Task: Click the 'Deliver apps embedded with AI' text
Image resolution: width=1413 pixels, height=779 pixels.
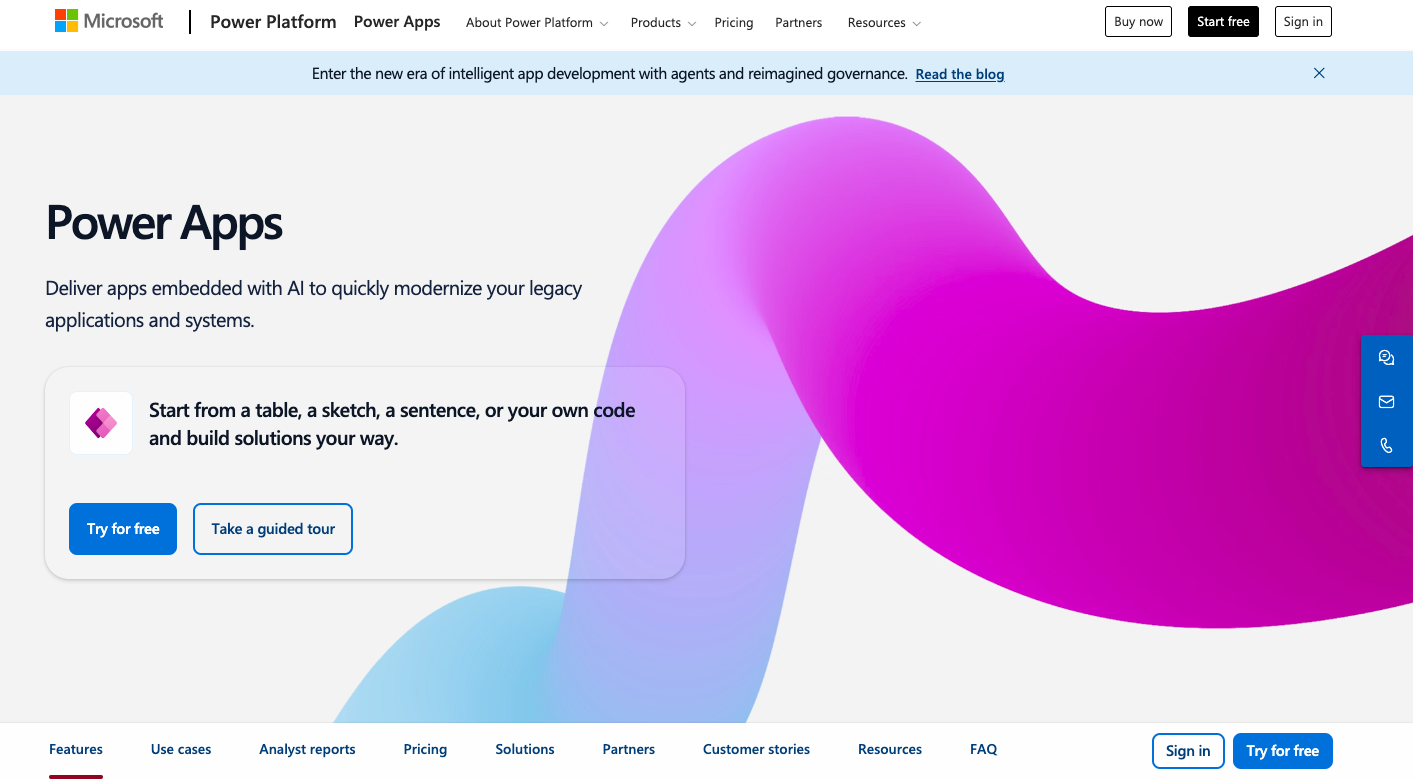Action: (x=314, y=304)
